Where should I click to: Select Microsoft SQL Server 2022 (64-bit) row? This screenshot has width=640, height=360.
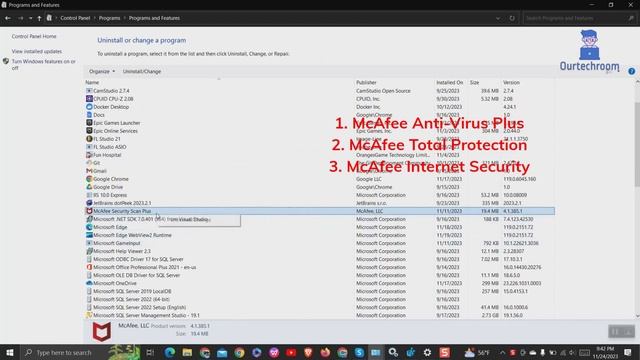click(320, 299)
